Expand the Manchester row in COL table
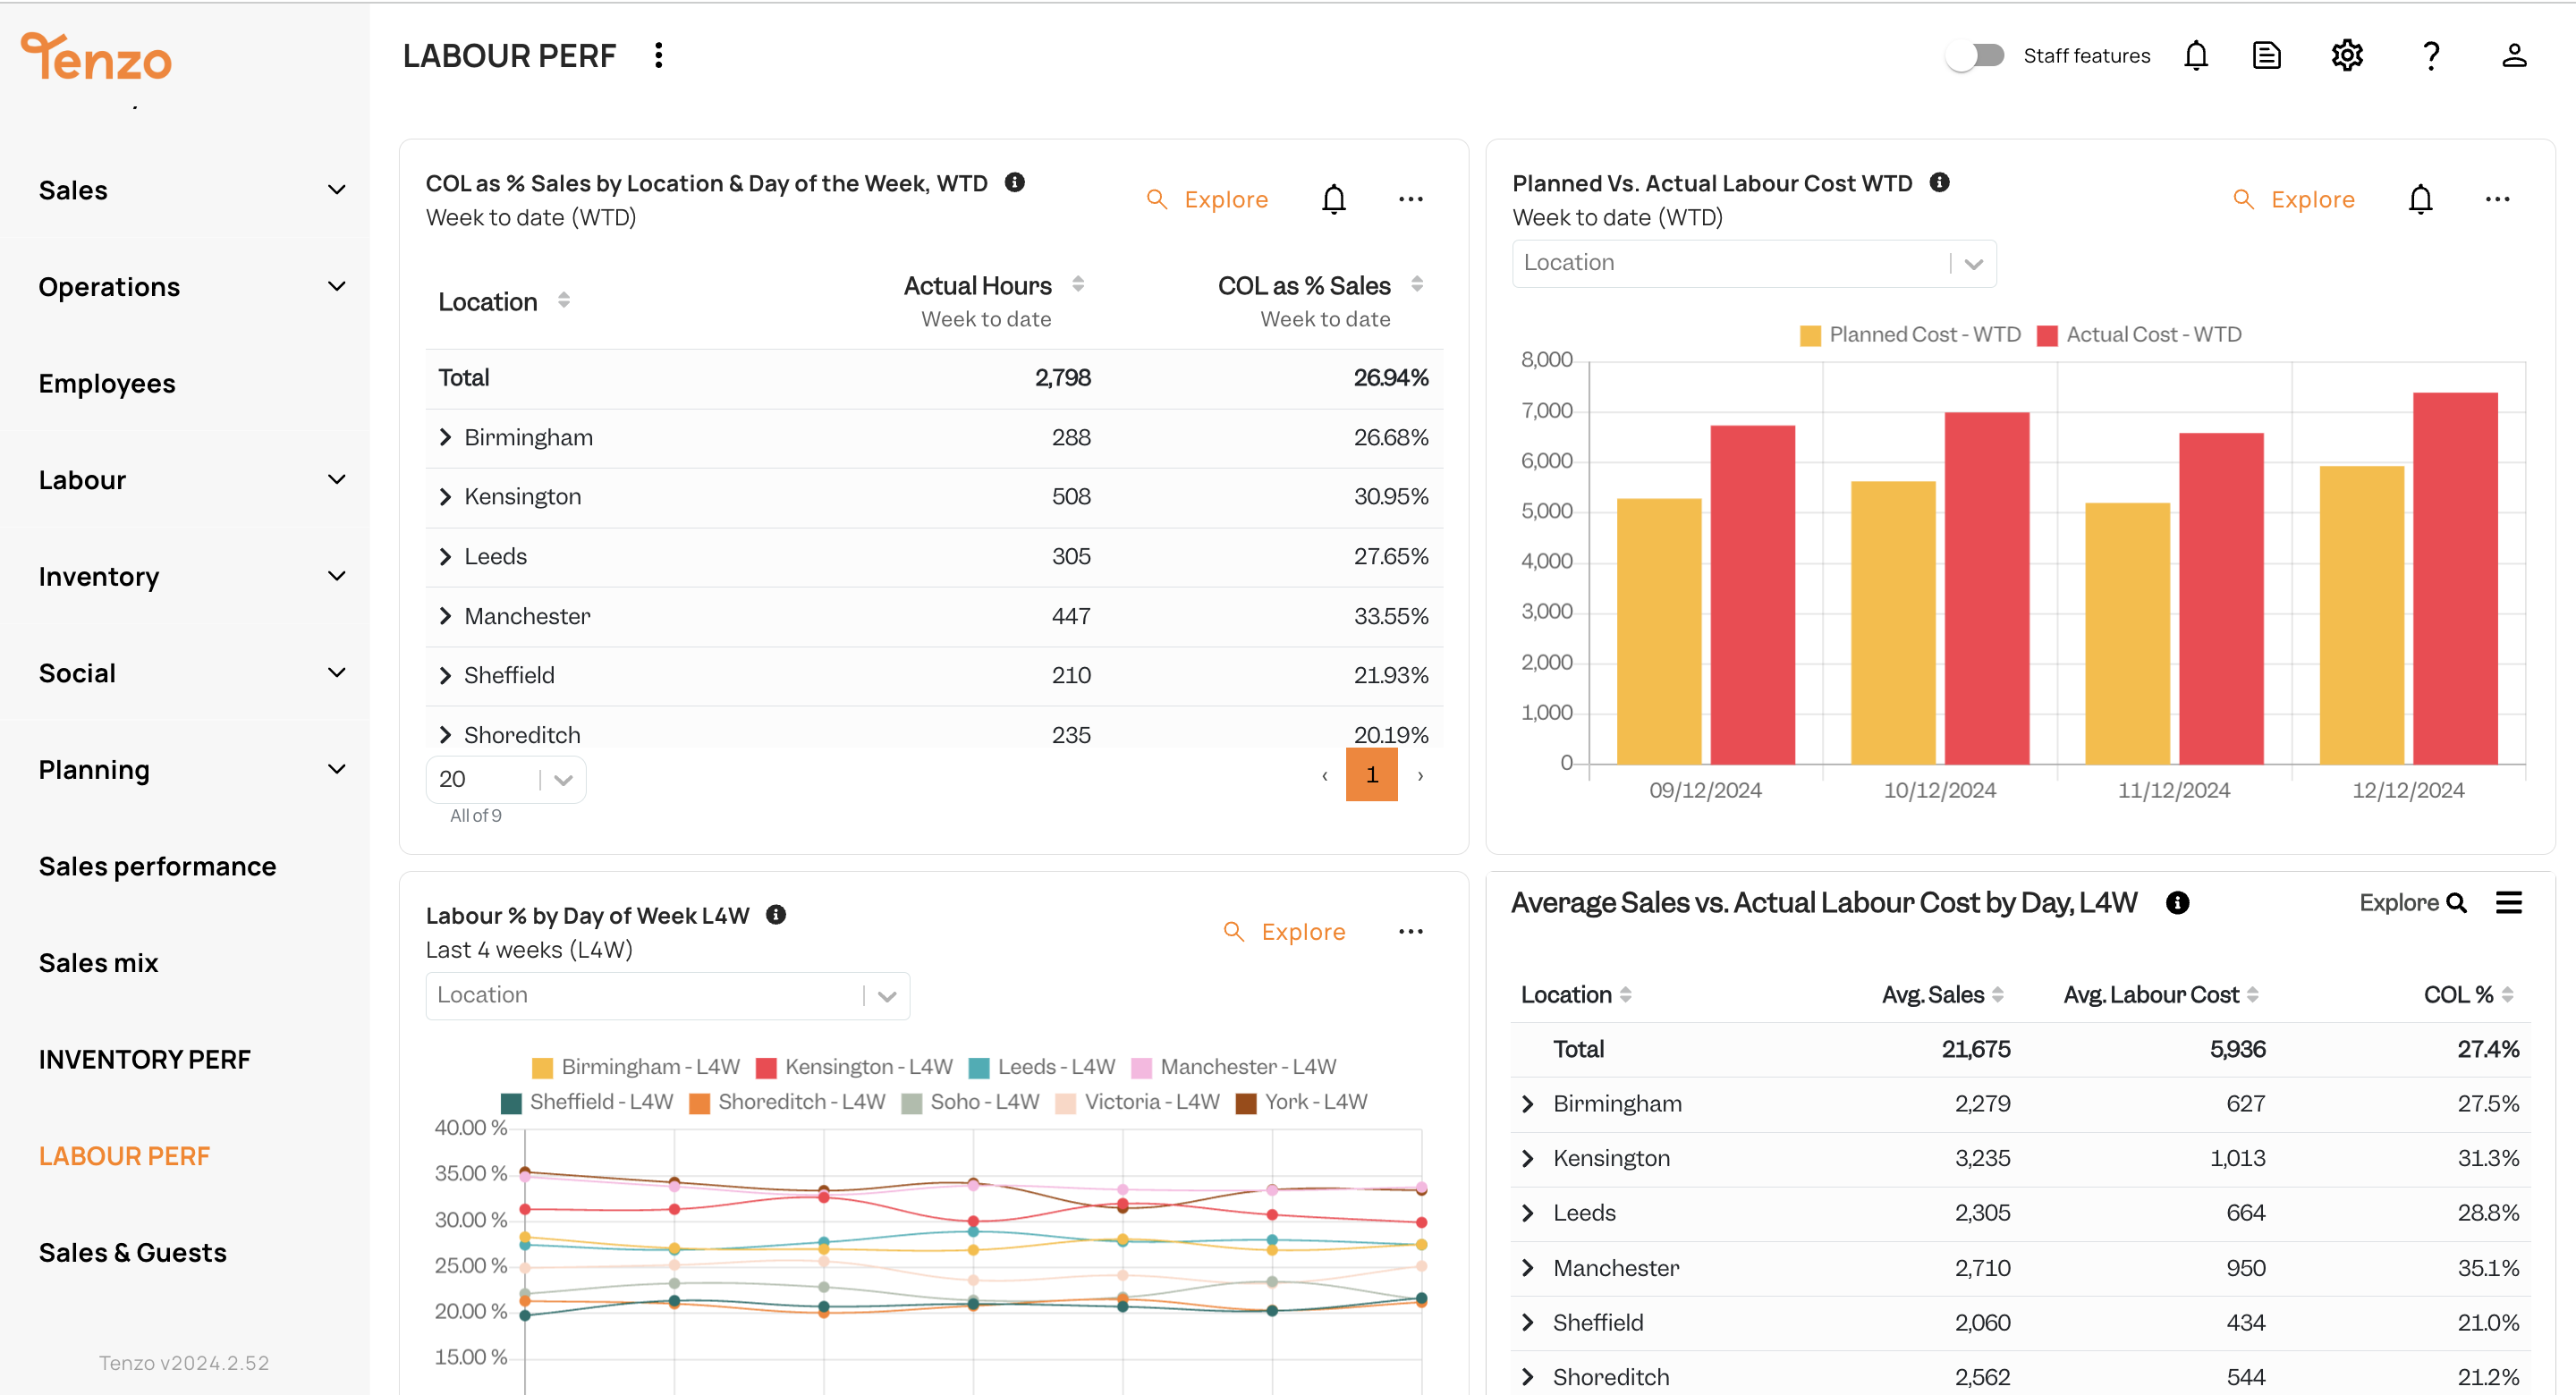The width and height of the screenshot is (2576, 1395). pyautogui.click(x=446, y=615)
